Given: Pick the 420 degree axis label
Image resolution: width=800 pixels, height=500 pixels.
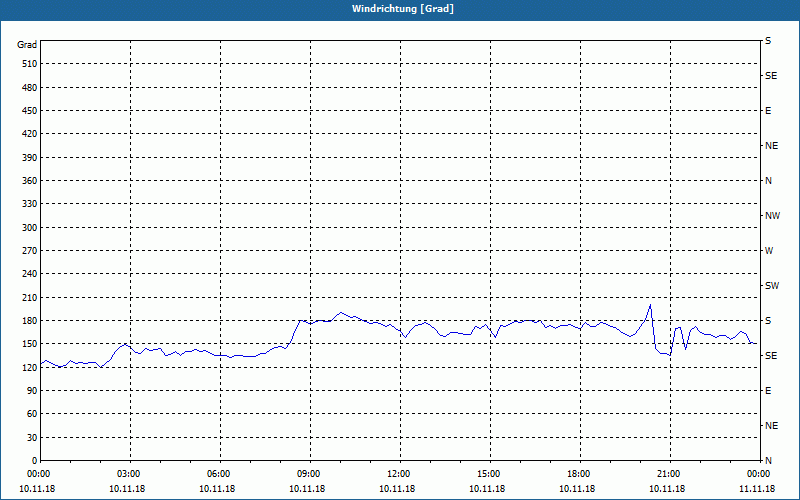Looking at the screenshot, I should point(30,134).
